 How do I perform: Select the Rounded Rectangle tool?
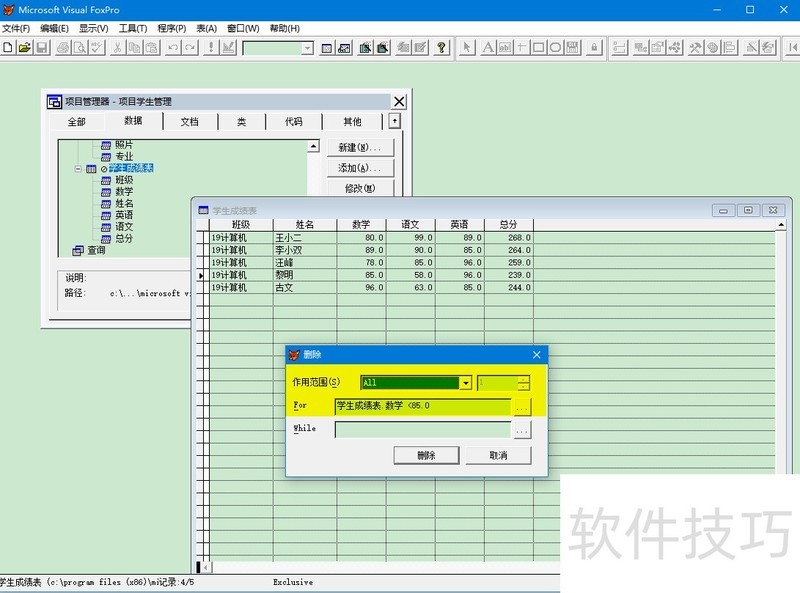[x=556, y=47]
